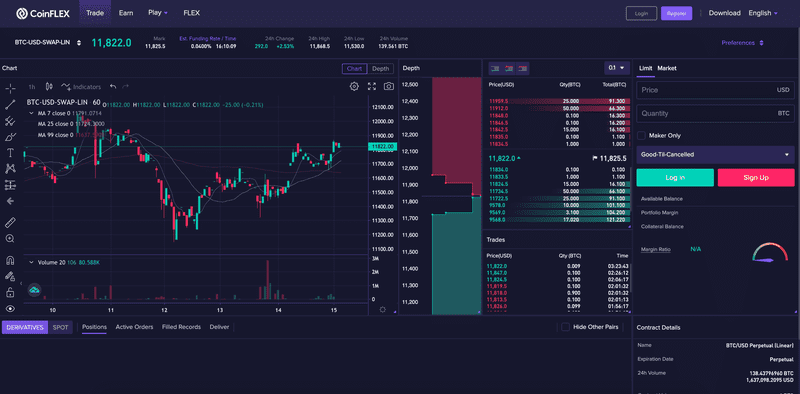Viewport: 800px width, 394px height.
Task: Select the SPOT toggle
Action: tap(60, 327)
